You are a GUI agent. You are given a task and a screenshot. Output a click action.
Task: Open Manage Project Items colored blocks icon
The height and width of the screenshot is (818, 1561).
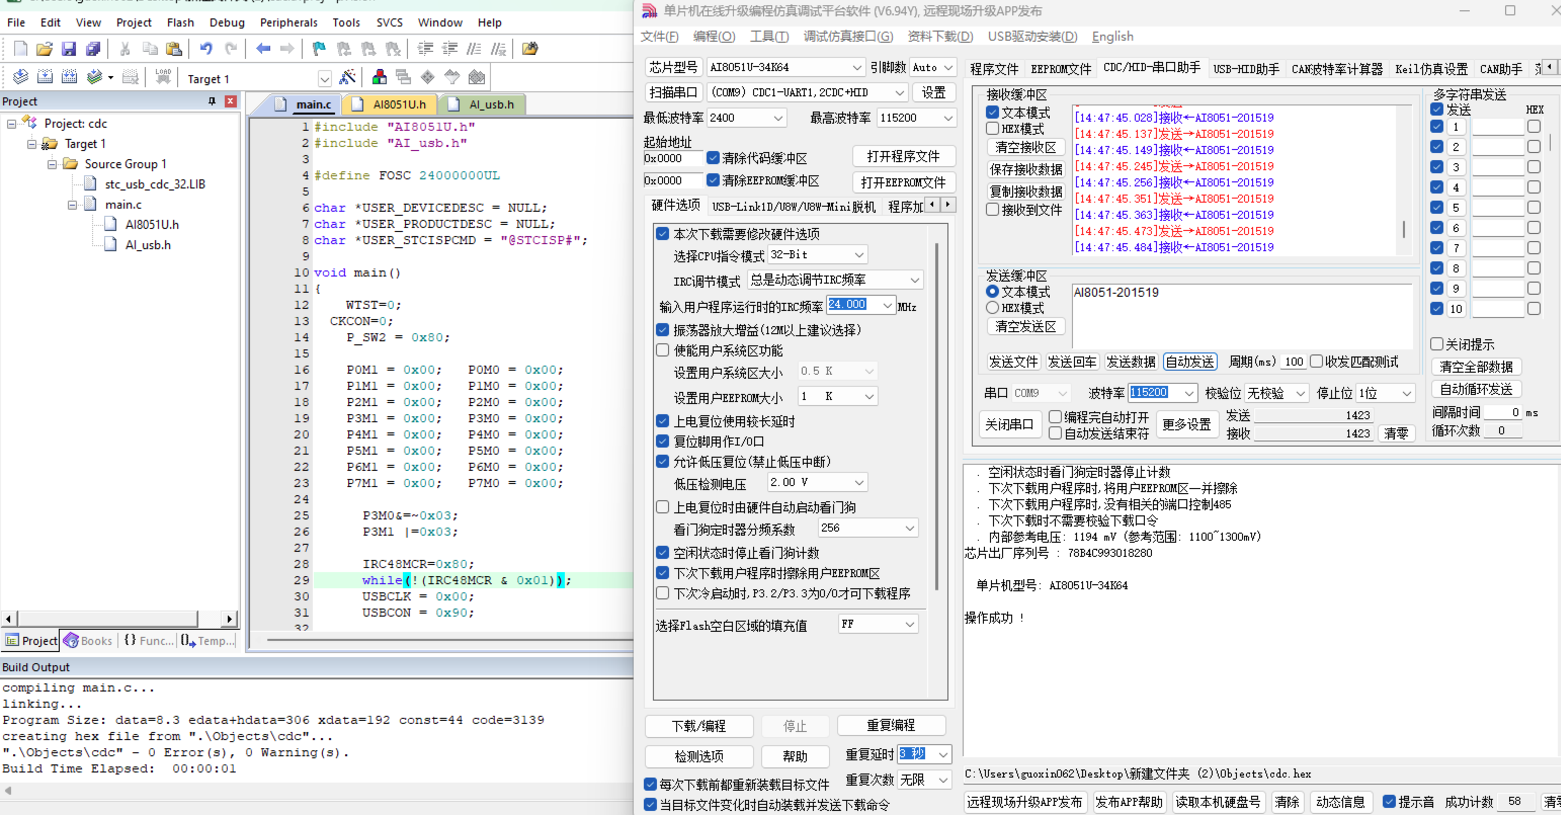coord(379,77)
